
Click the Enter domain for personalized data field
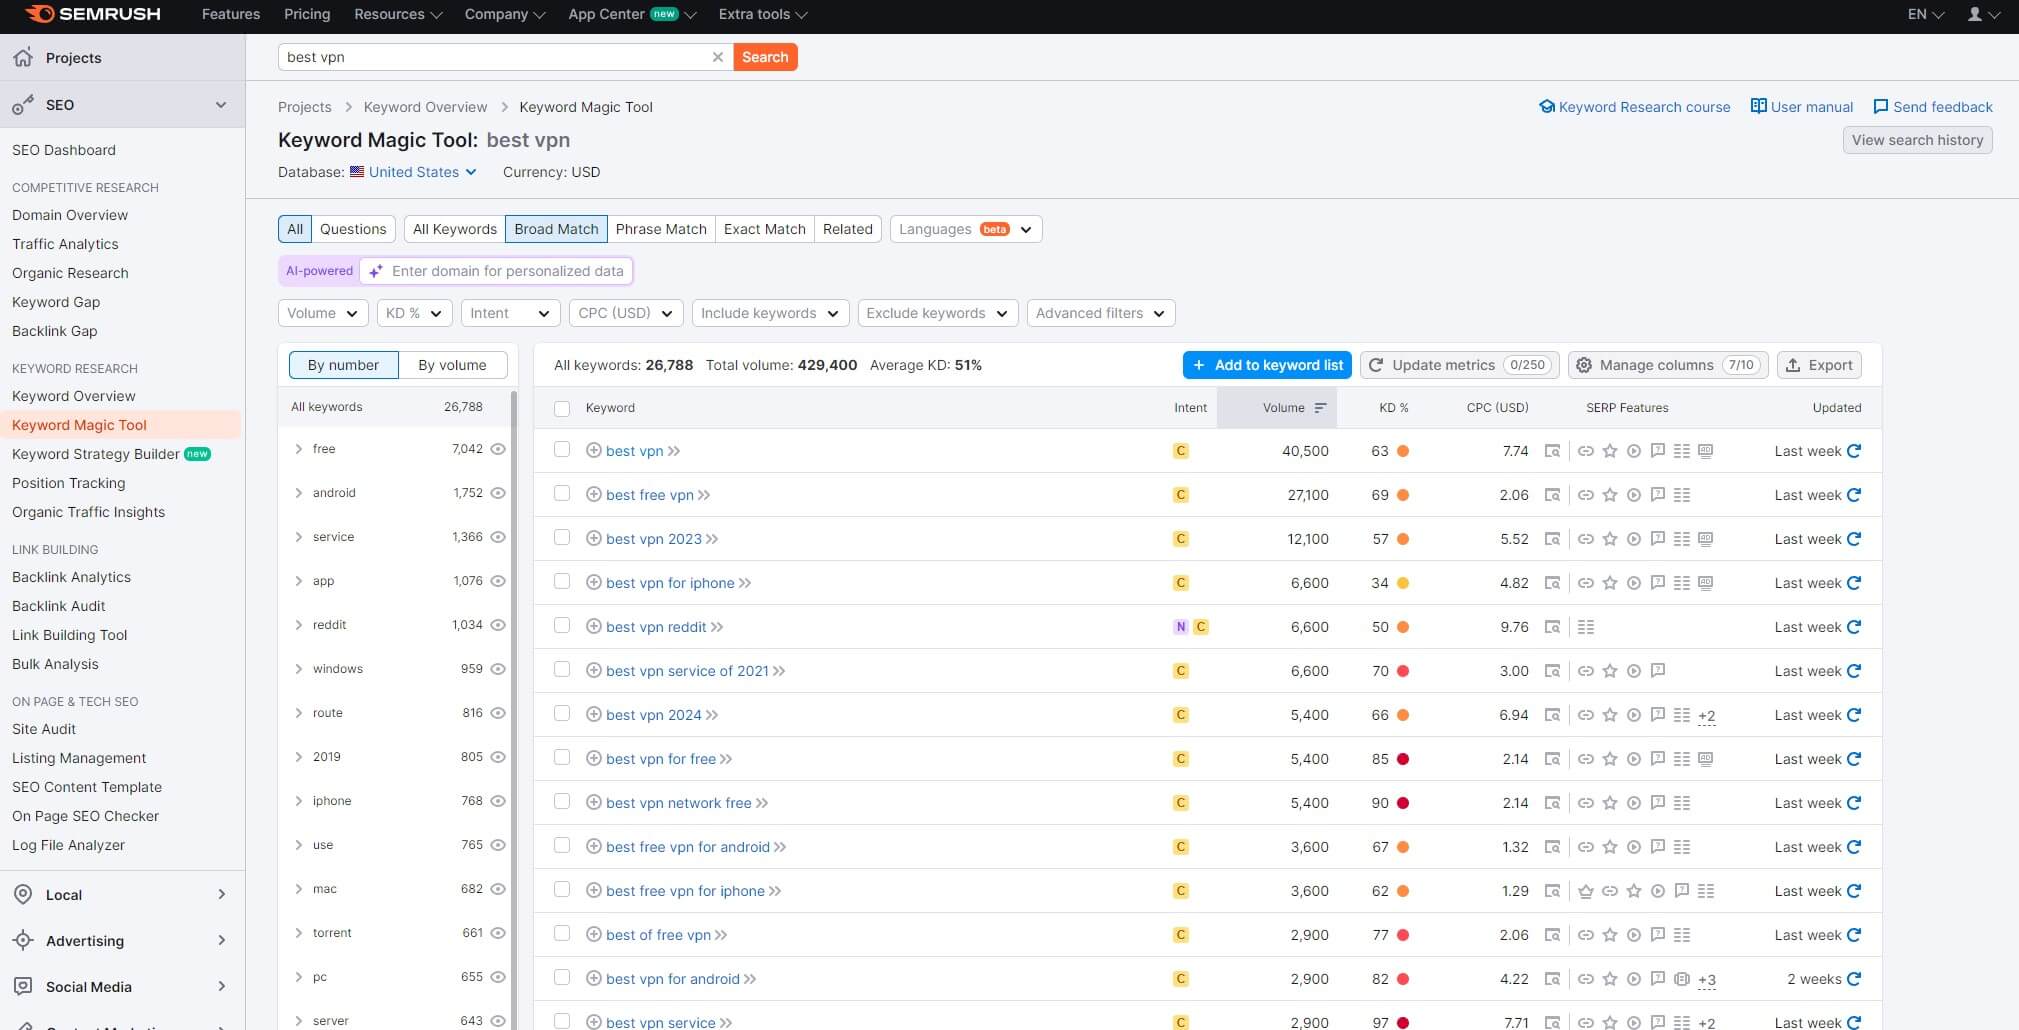tap(496, 271)
